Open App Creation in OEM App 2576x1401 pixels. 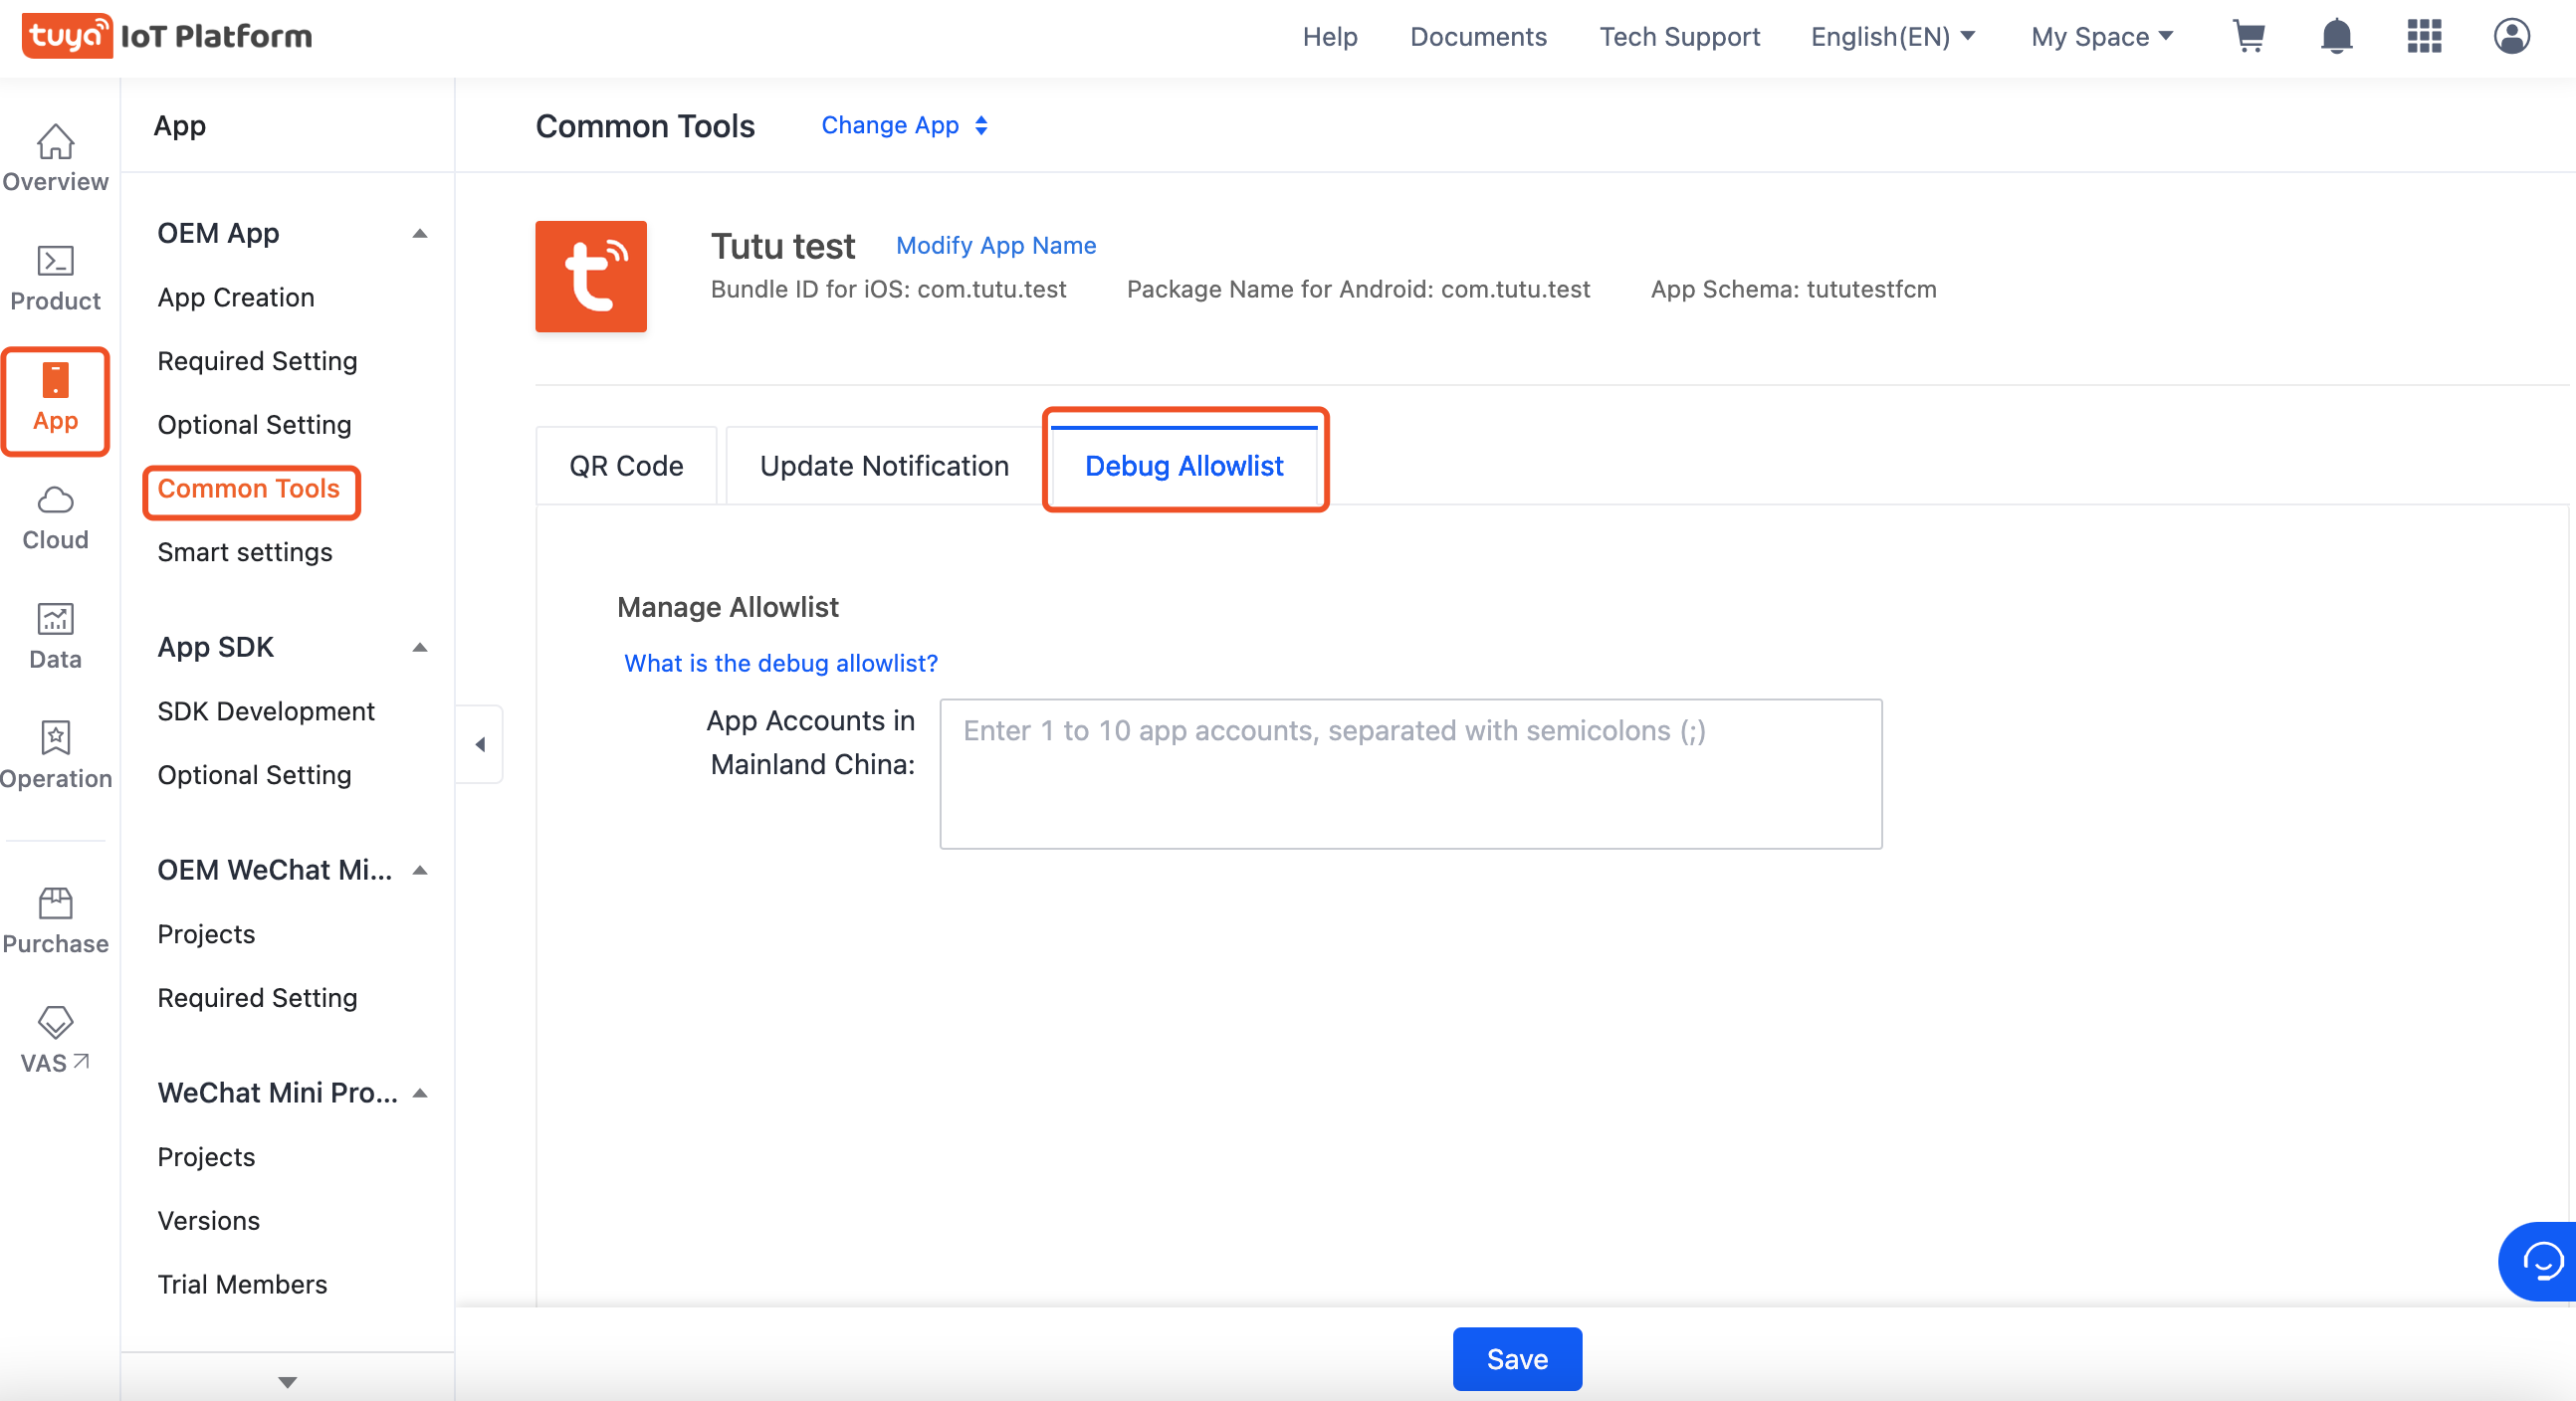[x=236, y=297]
